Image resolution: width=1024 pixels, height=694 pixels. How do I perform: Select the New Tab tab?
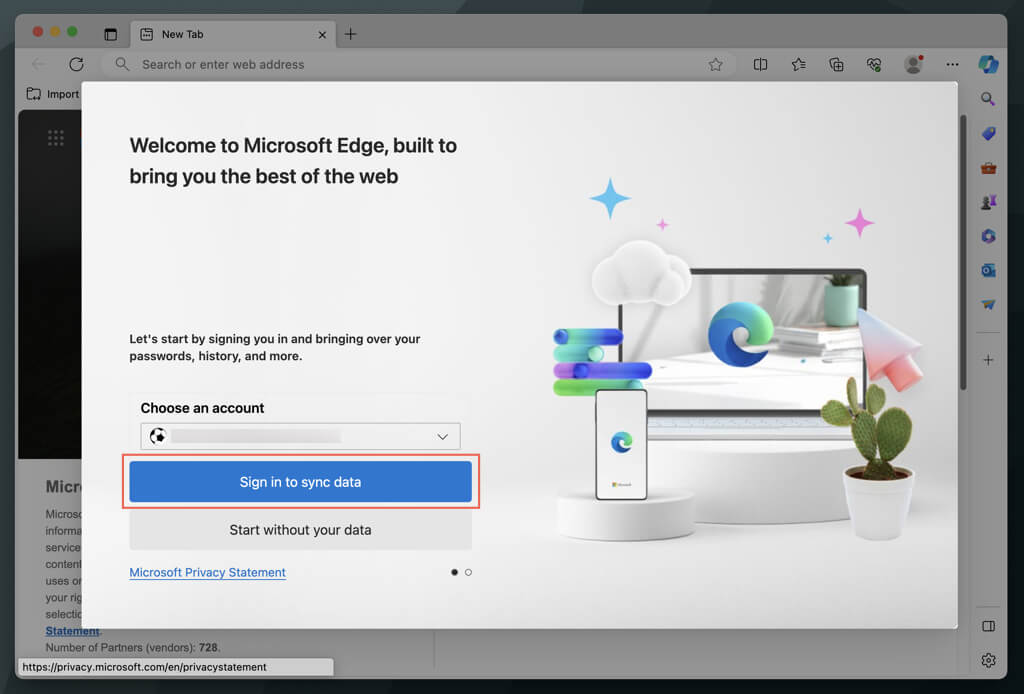pyautogui.click(x=233, y=34)
